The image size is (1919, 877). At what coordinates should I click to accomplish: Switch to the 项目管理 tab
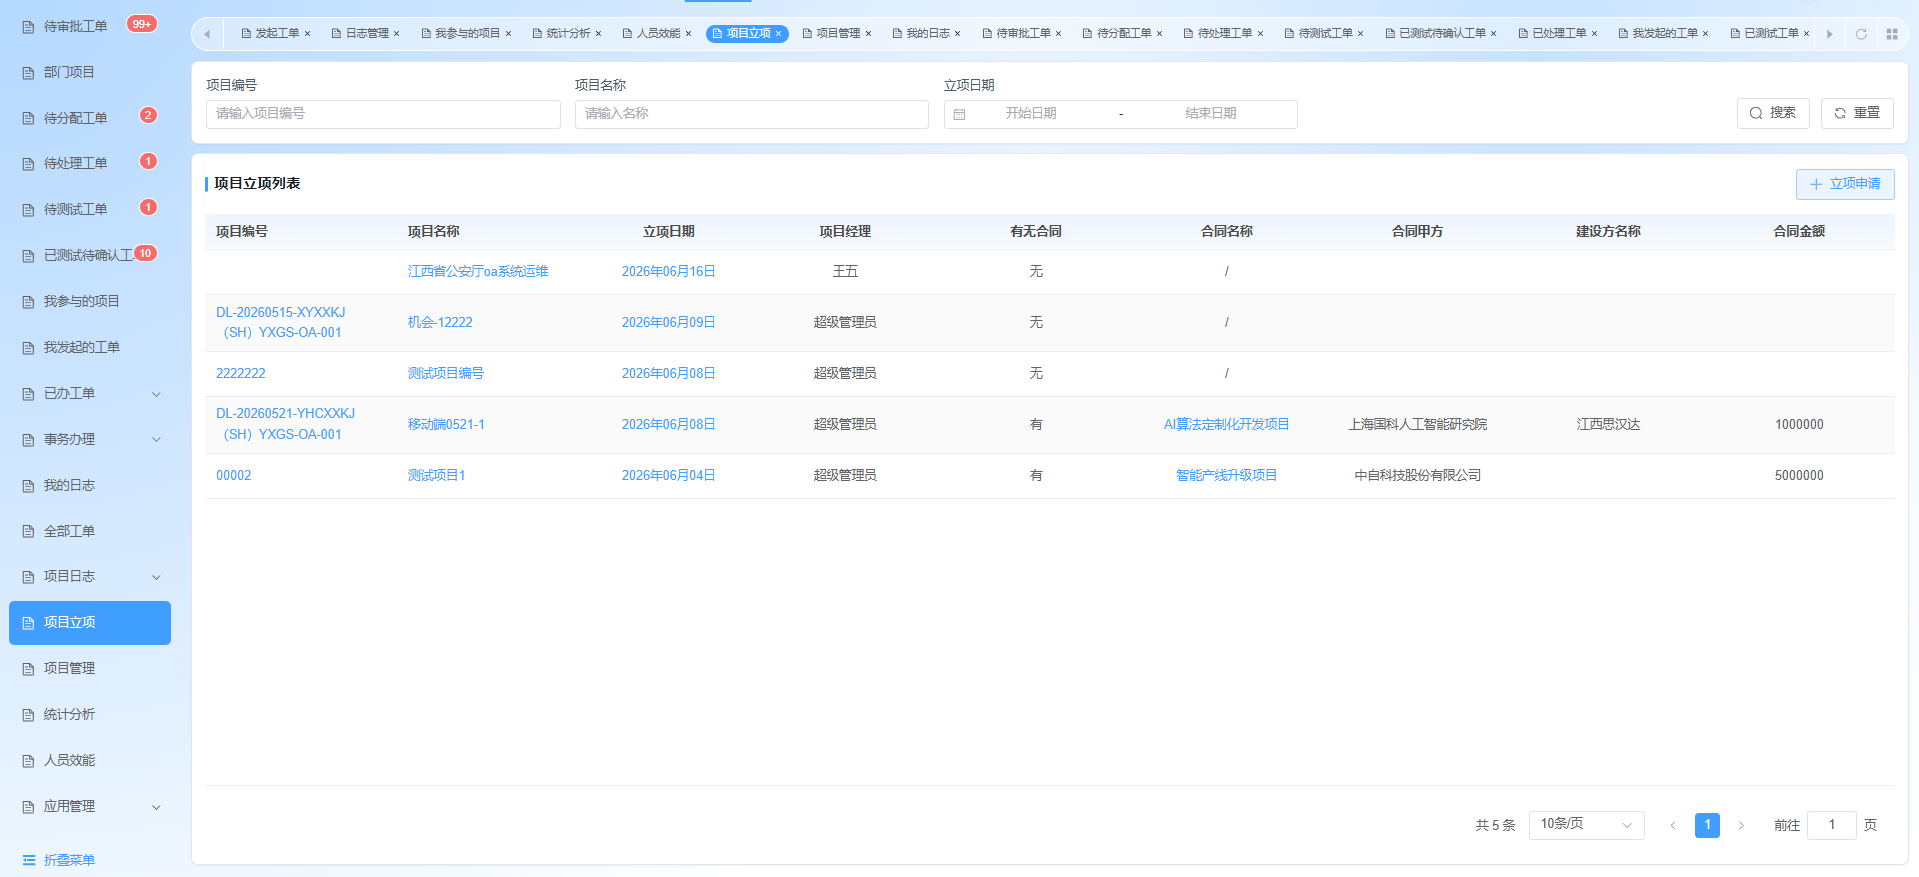[x=838, y=34]
